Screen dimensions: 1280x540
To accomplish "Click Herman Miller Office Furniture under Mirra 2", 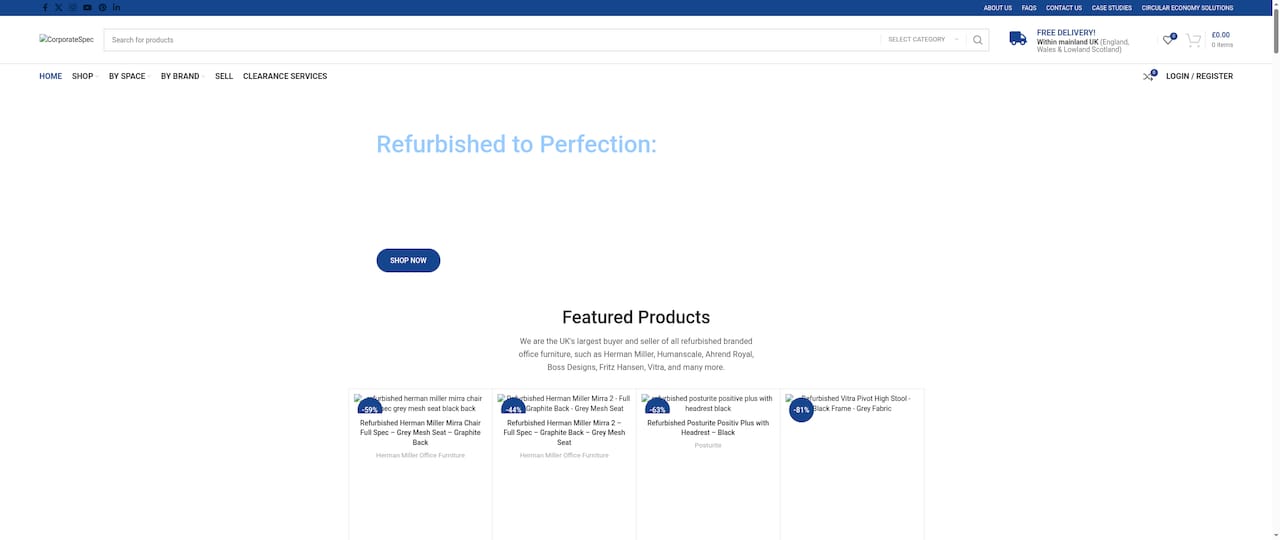I will [564, 455].
